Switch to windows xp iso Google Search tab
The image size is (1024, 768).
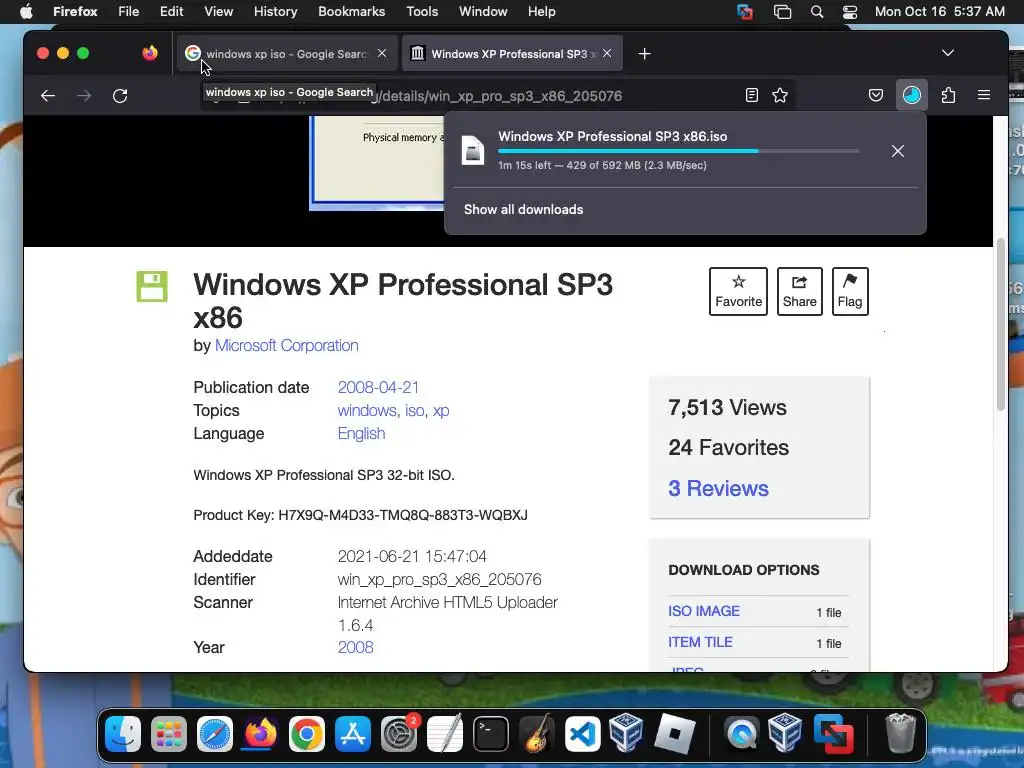click(x=286, y=54)
